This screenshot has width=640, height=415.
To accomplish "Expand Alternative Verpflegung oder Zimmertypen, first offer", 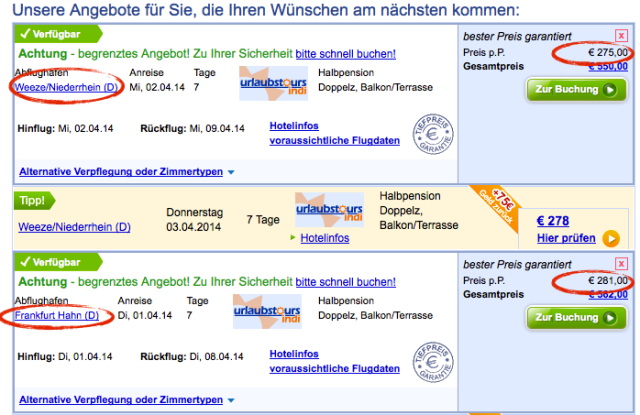I will (x=127, y=171).
